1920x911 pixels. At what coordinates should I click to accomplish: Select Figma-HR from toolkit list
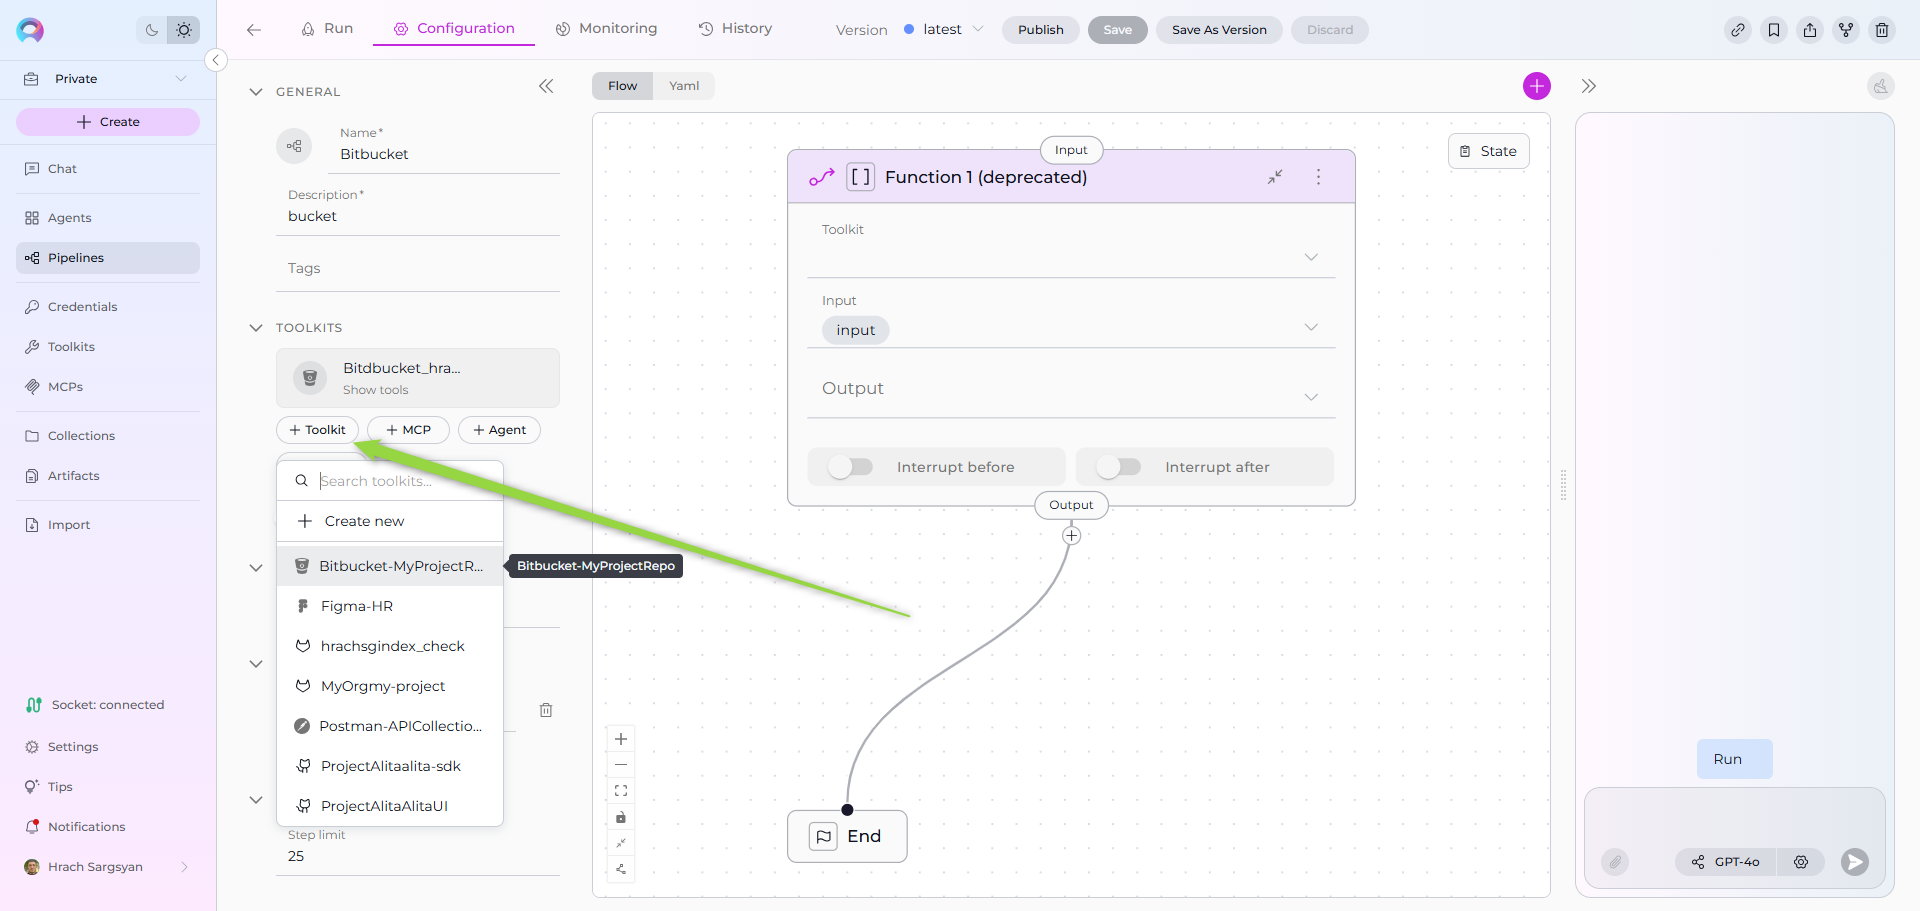357,606
